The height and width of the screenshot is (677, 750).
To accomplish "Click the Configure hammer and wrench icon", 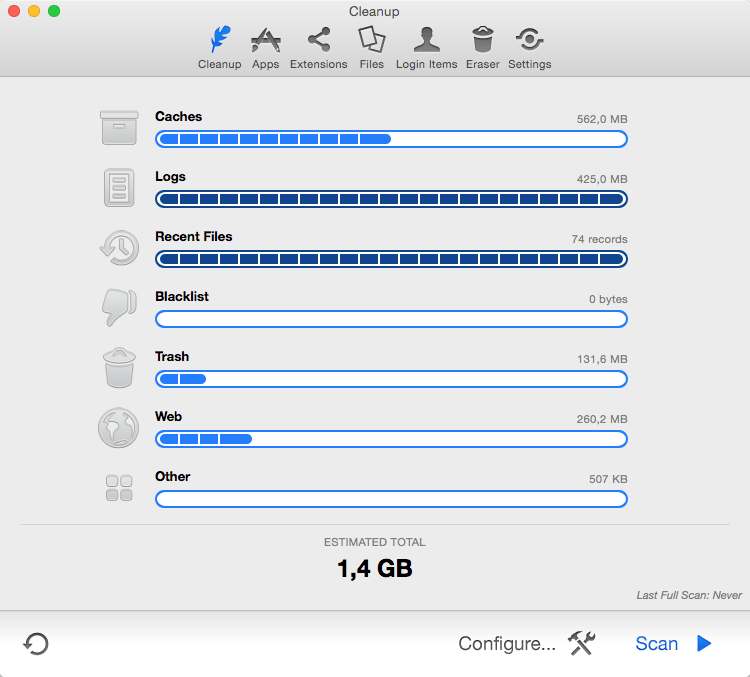I will [x=582, y=643].
